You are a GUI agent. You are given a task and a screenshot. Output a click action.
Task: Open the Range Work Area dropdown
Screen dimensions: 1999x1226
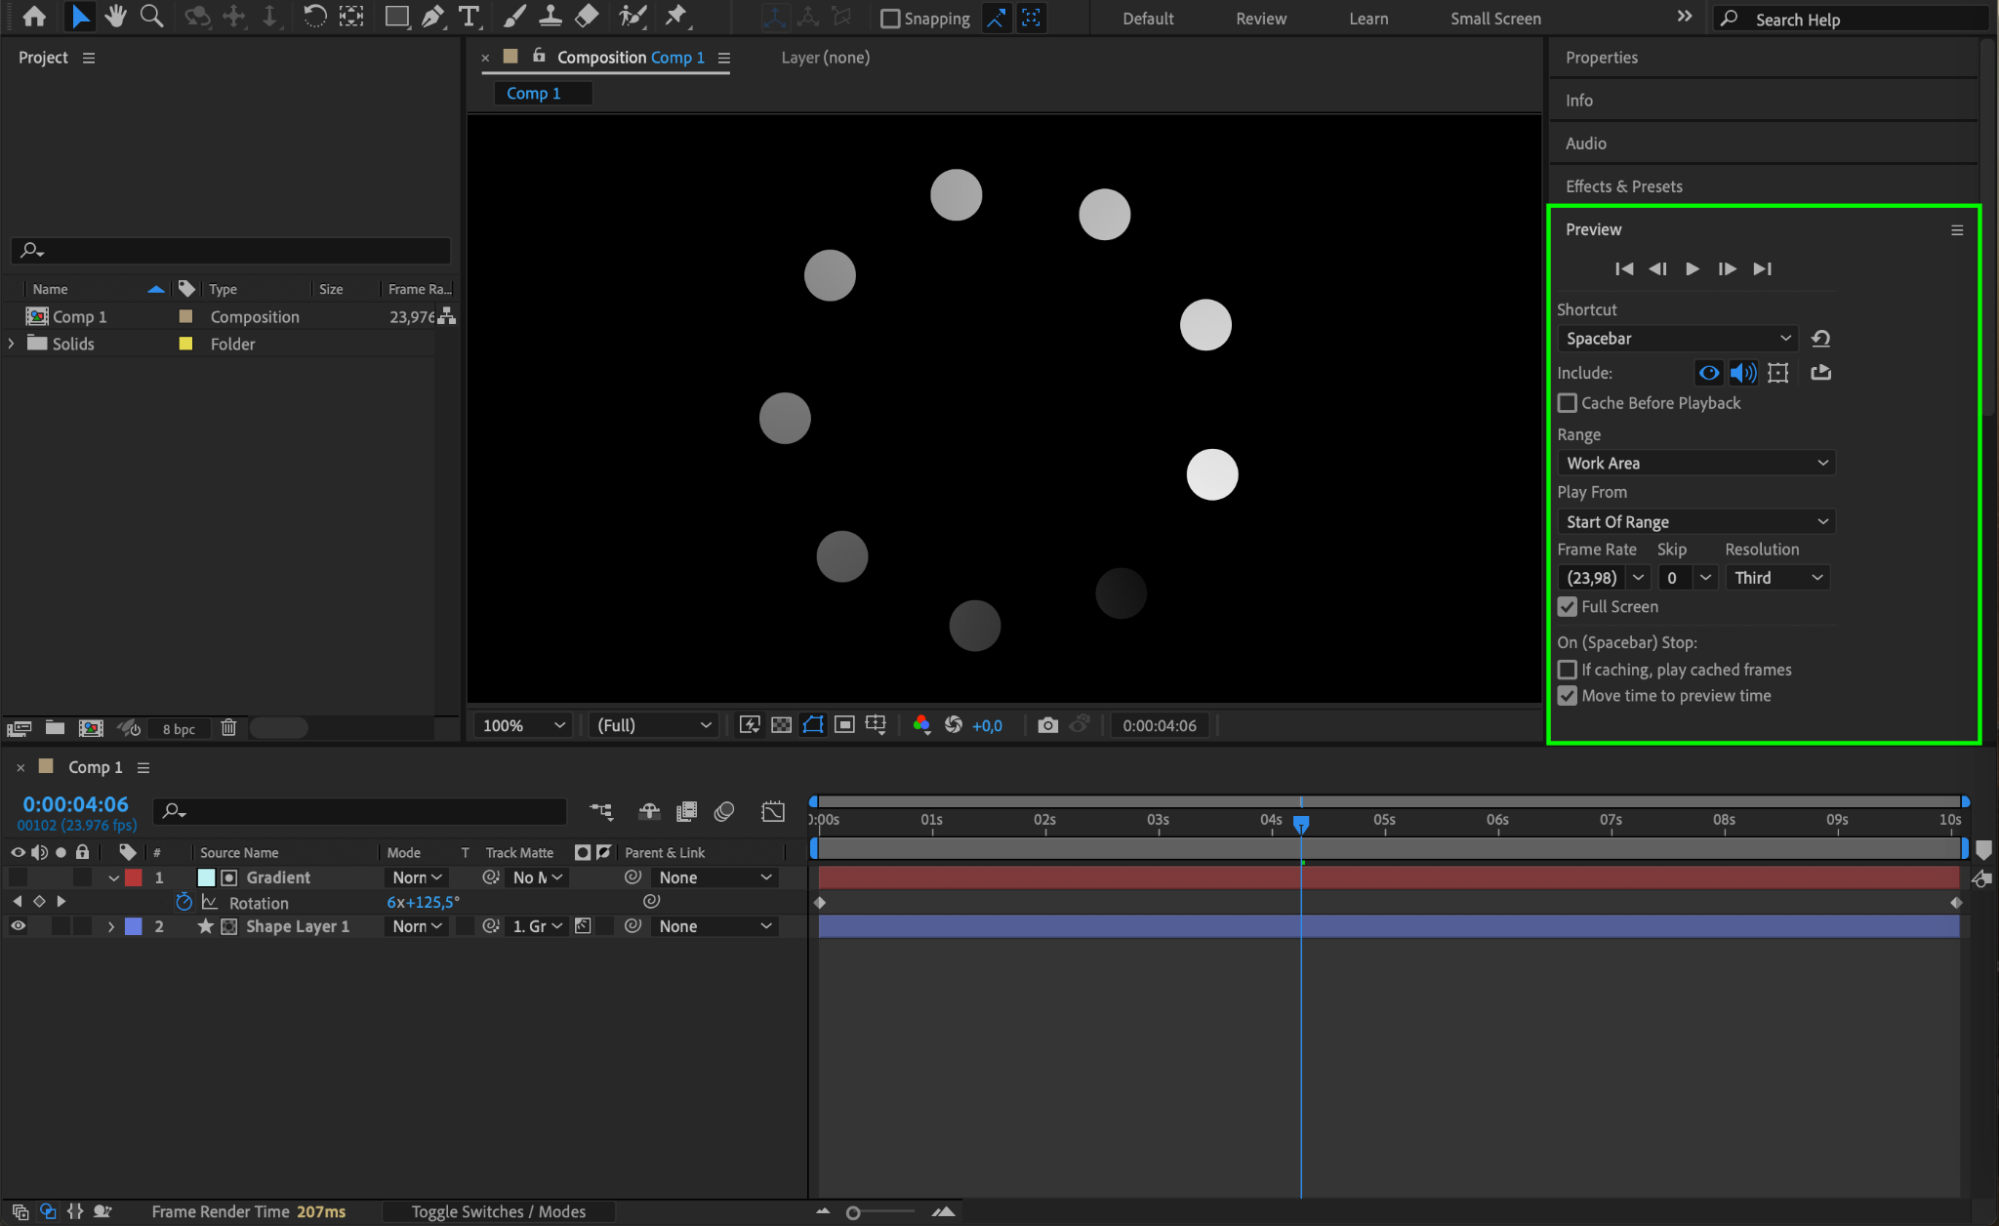click(1696, 463)
